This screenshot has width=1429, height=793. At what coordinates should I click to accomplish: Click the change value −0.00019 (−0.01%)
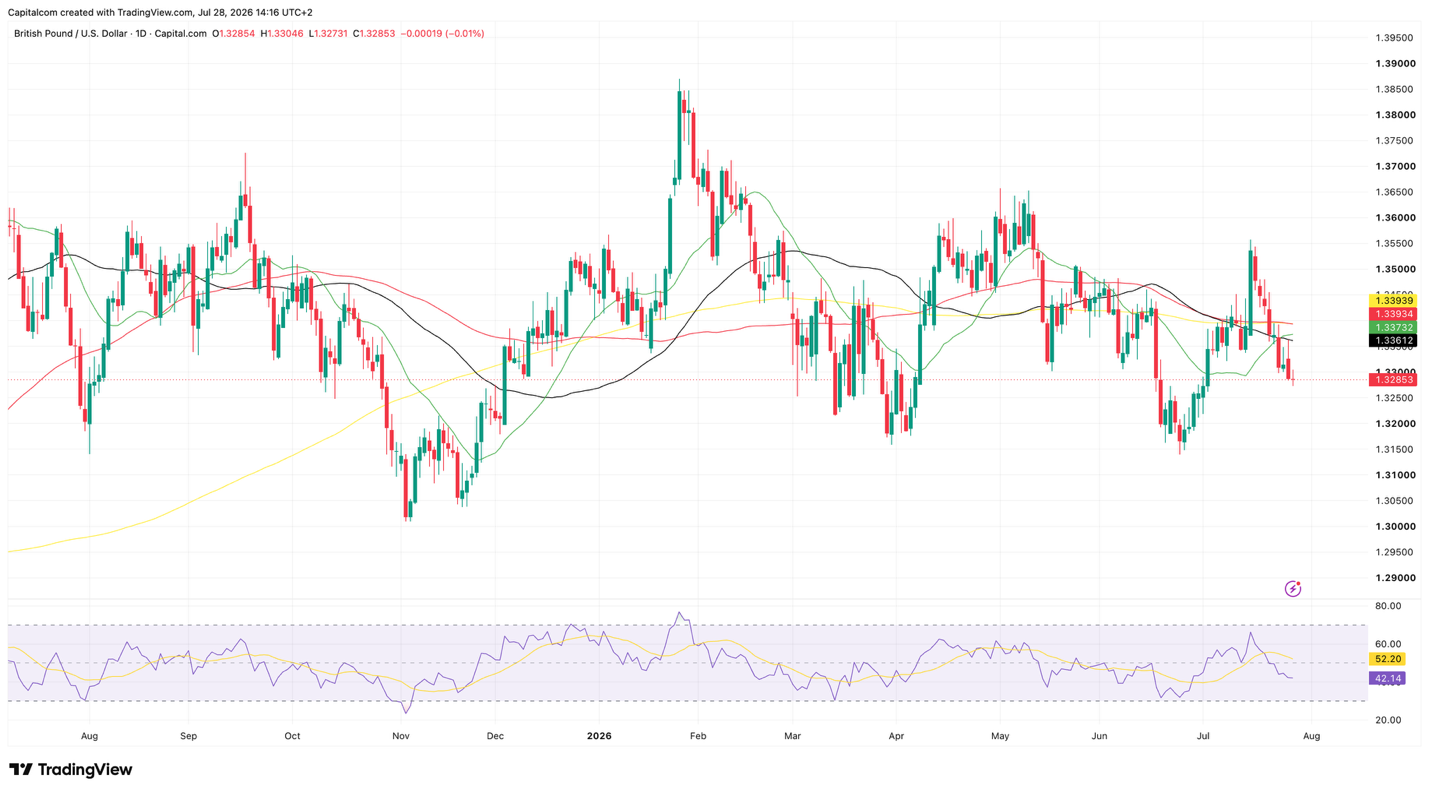point(442,33)
